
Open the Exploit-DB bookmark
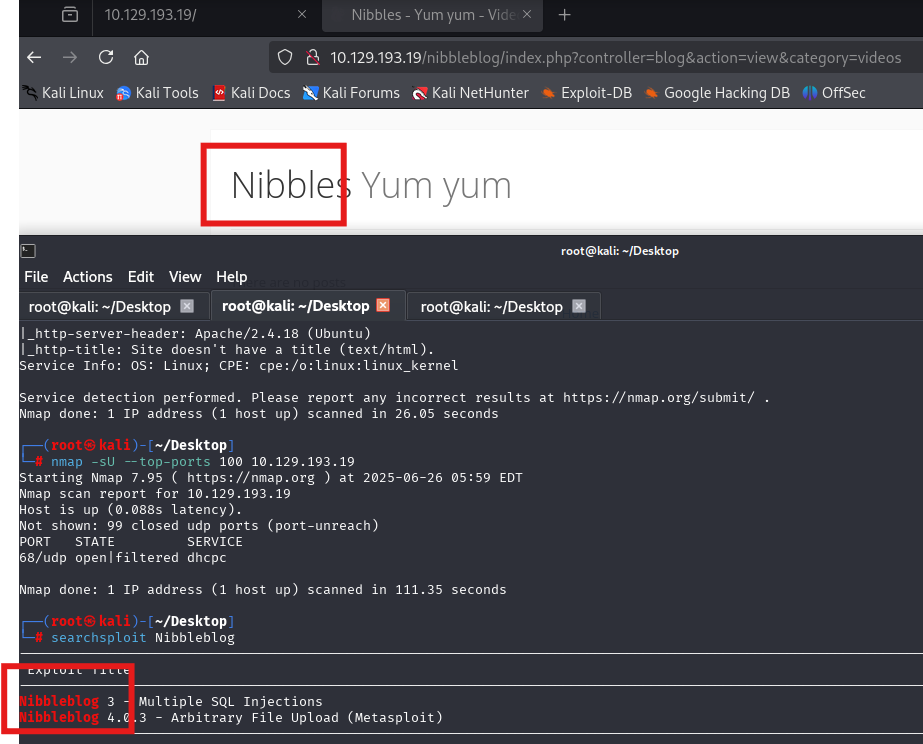[x=587, y=93]
